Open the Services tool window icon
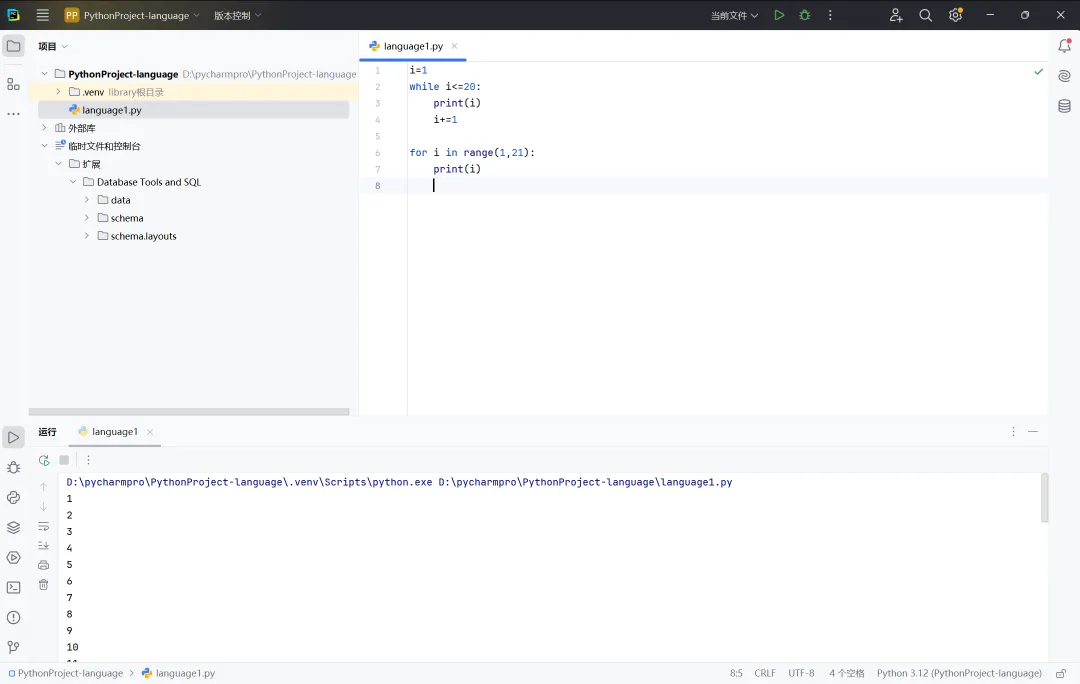Image resolution: width=1080 pixels, height=684 pixels. (13, 557)
